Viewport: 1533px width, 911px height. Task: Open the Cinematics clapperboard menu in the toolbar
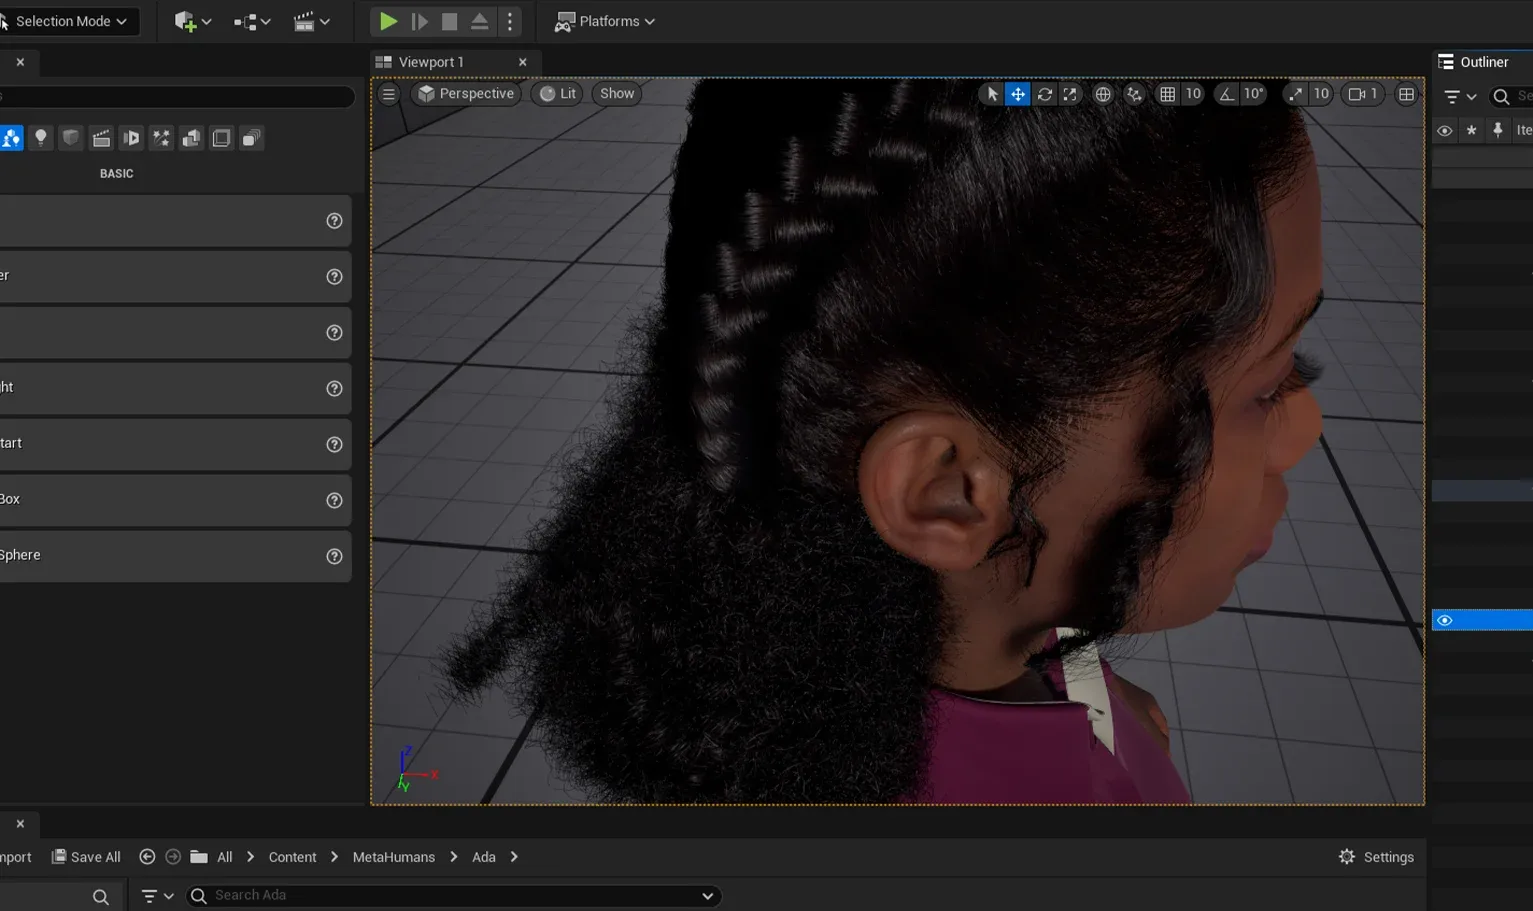(x=308, y=21)
